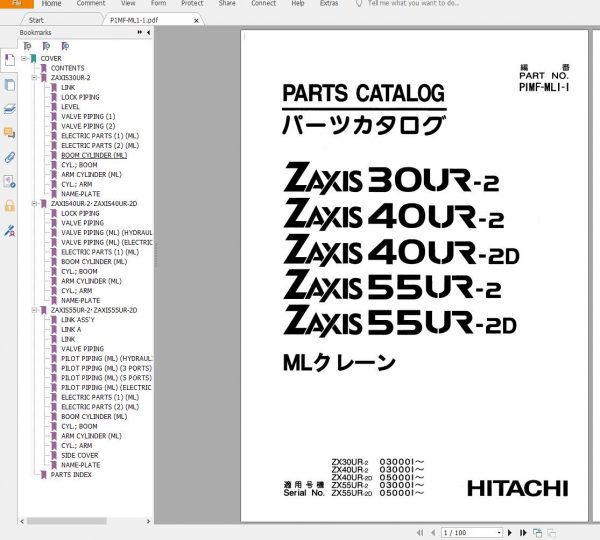Go to the next page
The height and width of the screenshot is (540, 600).
510,533
